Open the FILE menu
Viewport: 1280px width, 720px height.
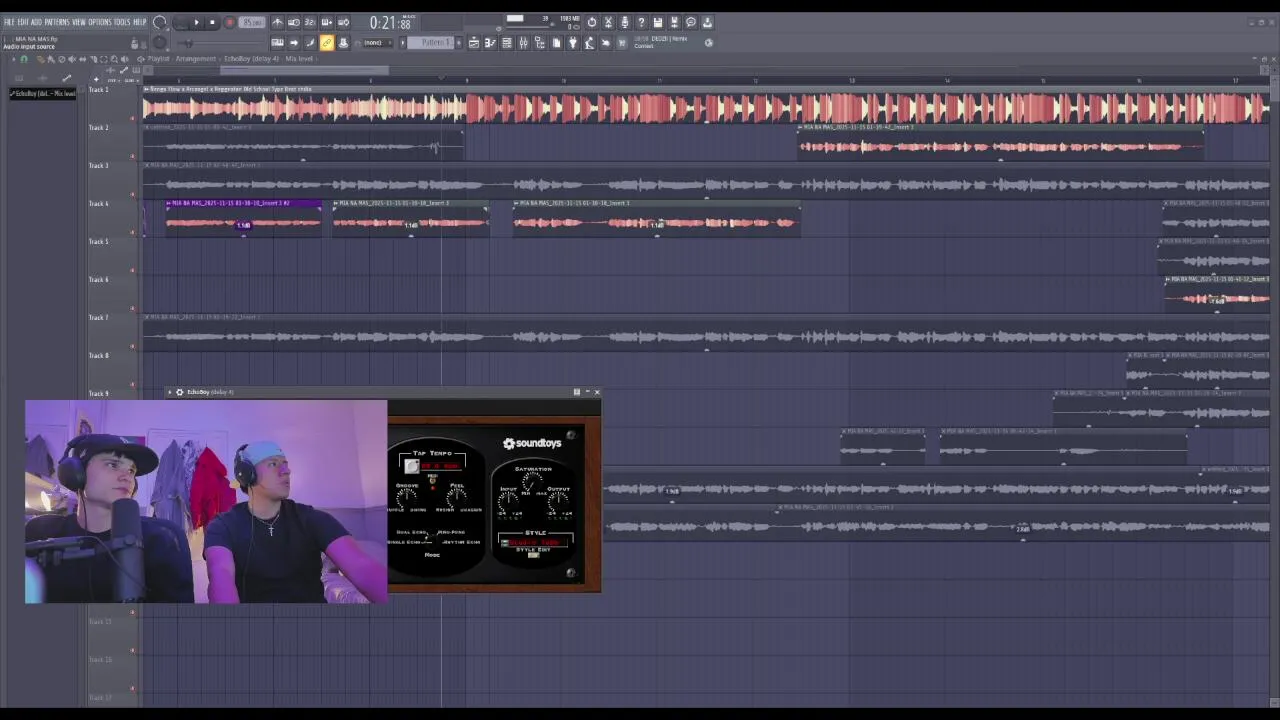(9, 22)
